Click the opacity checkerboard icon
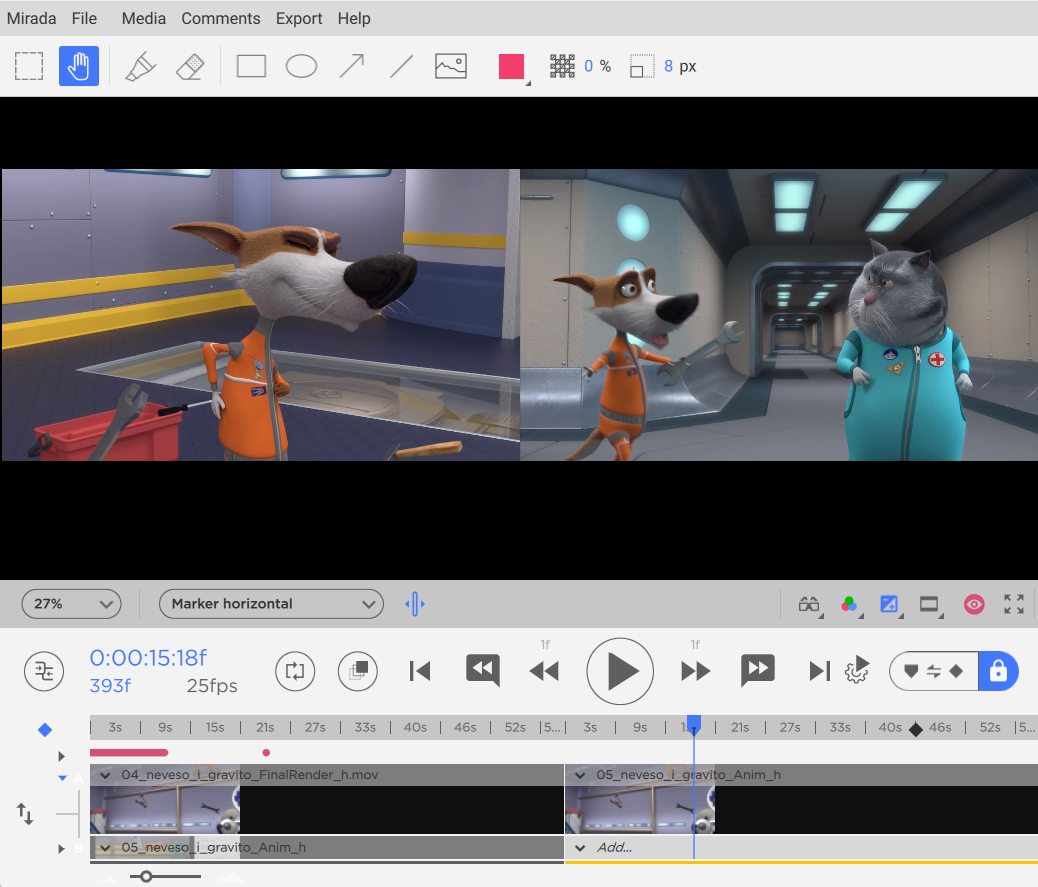 pyautogui.click(x=562, y=66)
